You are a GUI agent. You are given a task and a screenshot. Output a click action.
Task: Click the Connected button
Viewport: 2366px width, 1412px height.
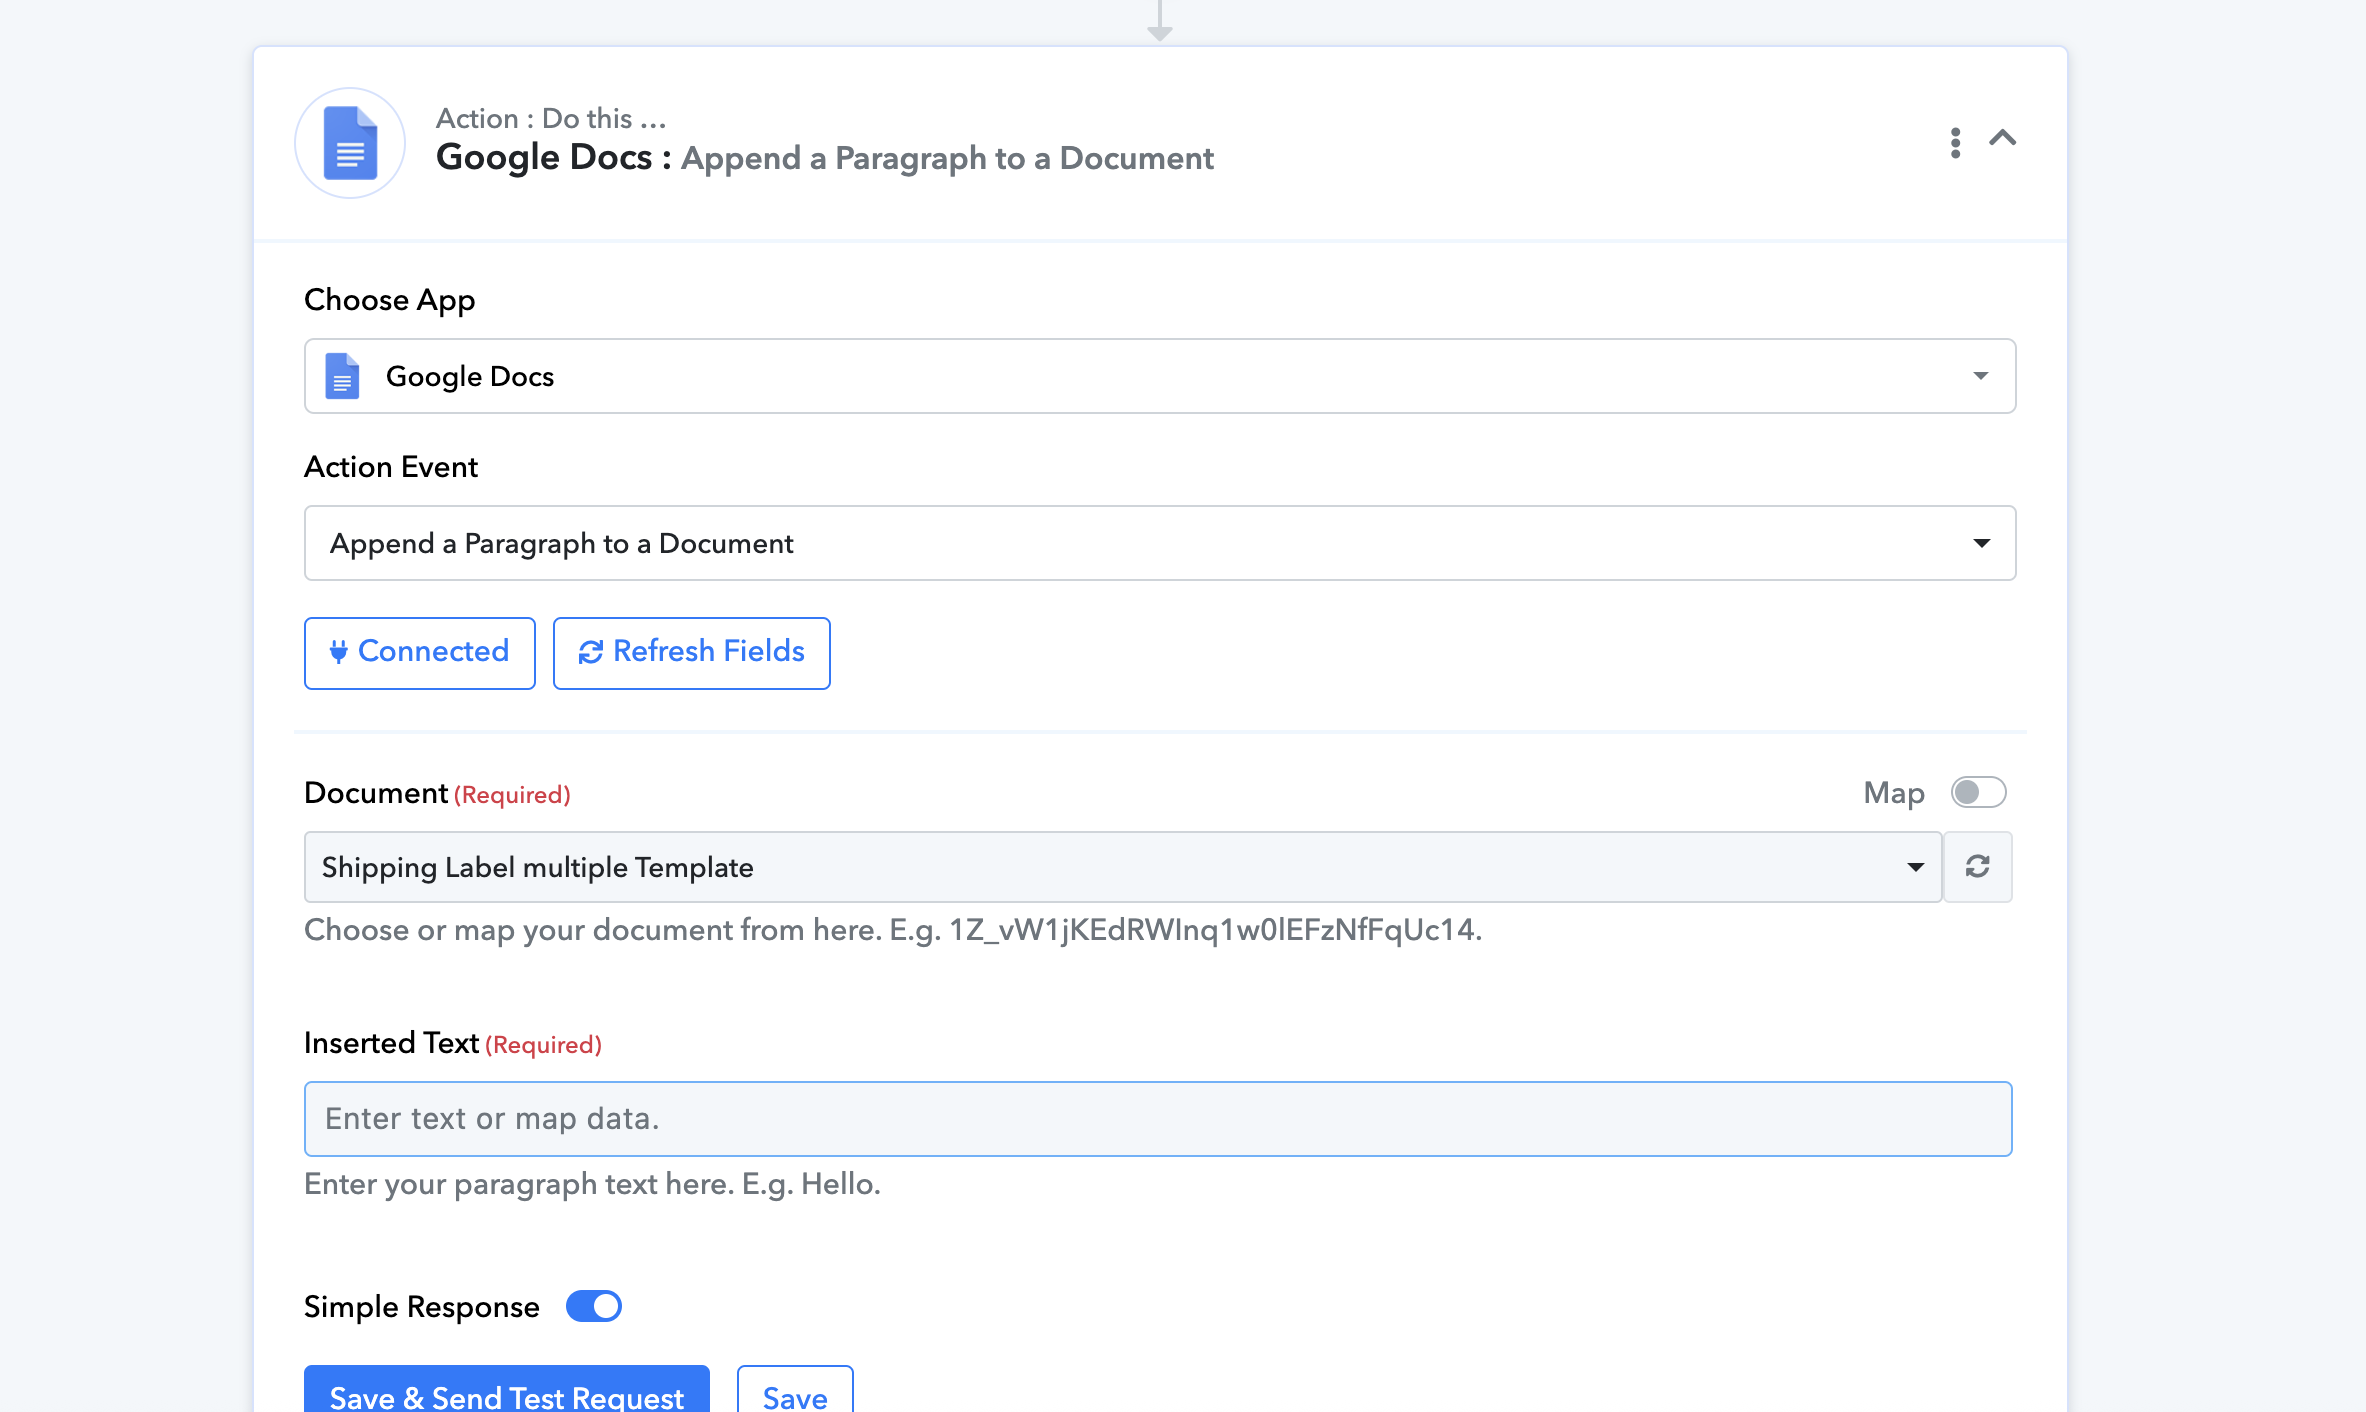point(420,653)
